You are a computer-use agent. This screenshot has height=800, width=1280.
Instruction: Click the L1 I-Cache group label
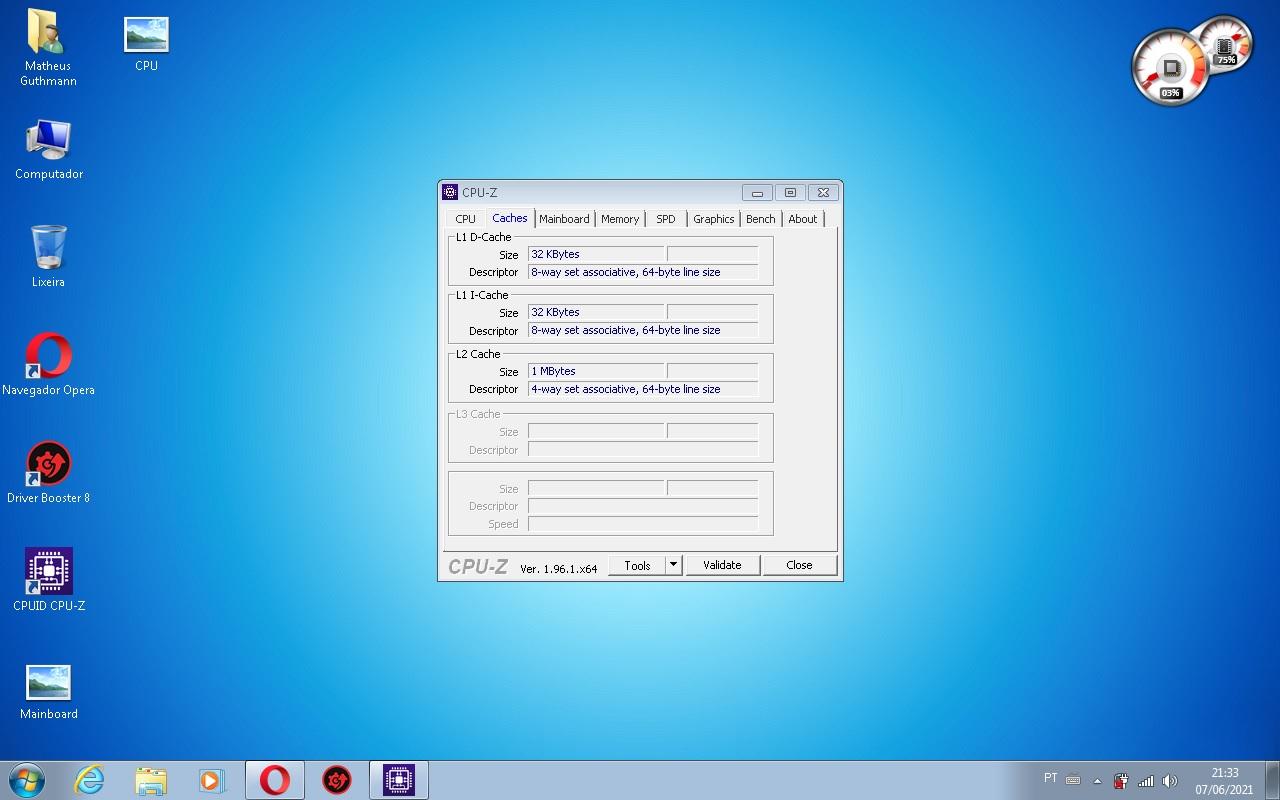coord(482,295)
